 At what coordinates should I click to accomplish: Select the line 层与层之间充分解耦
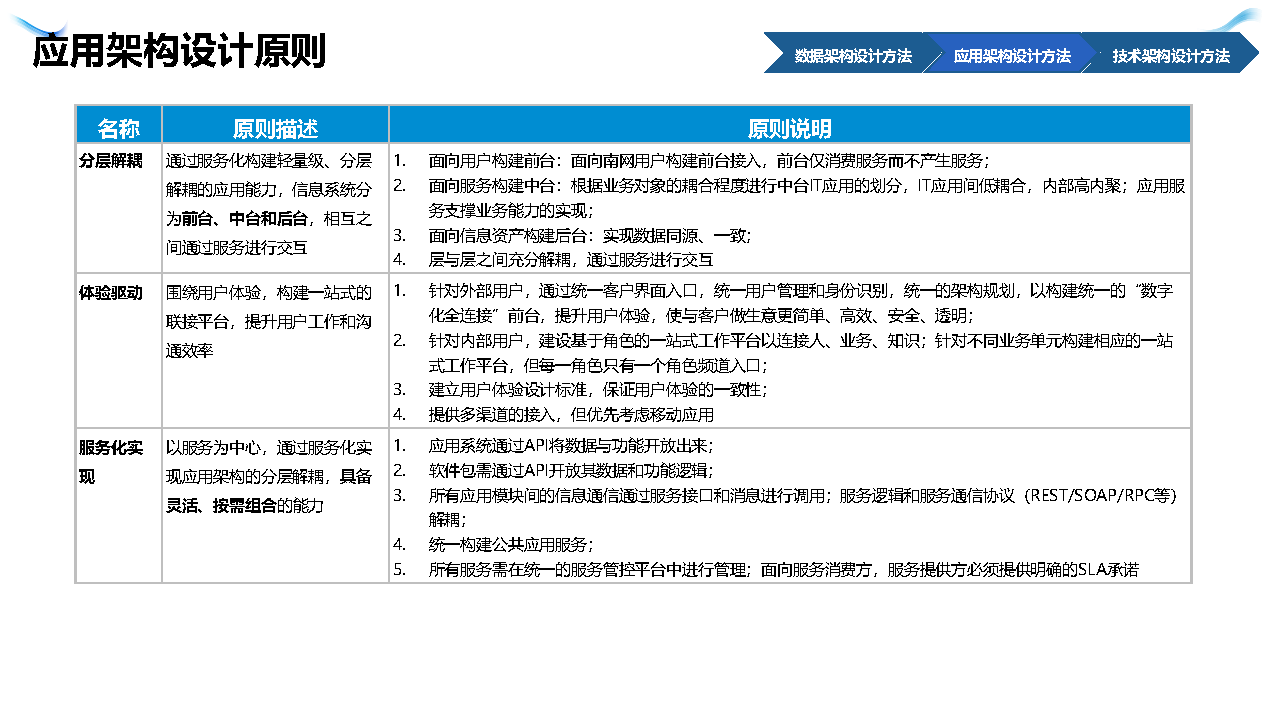click(570, 260)
